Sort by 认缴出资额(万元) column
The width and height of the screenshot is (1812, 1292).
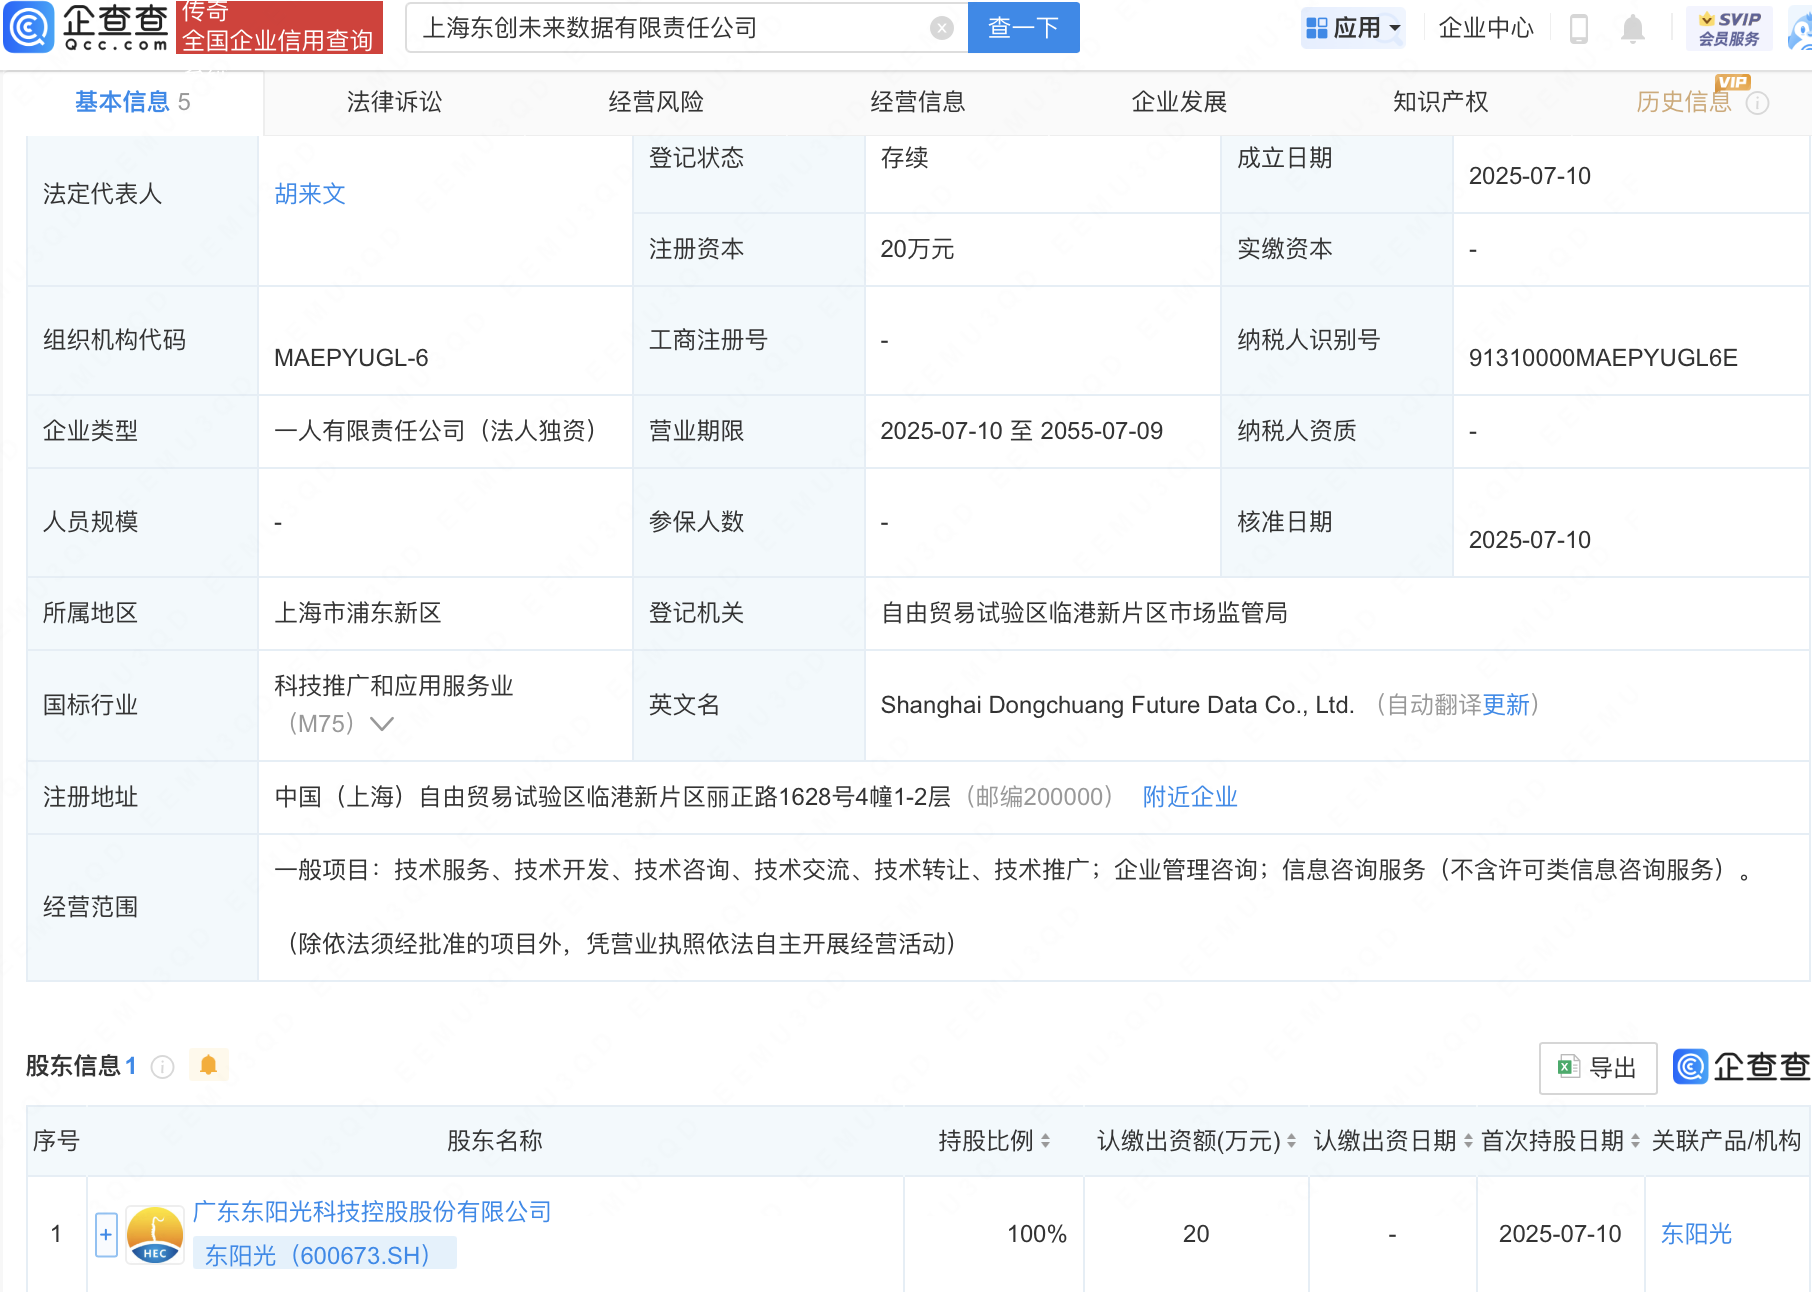pos(1291,1141)
